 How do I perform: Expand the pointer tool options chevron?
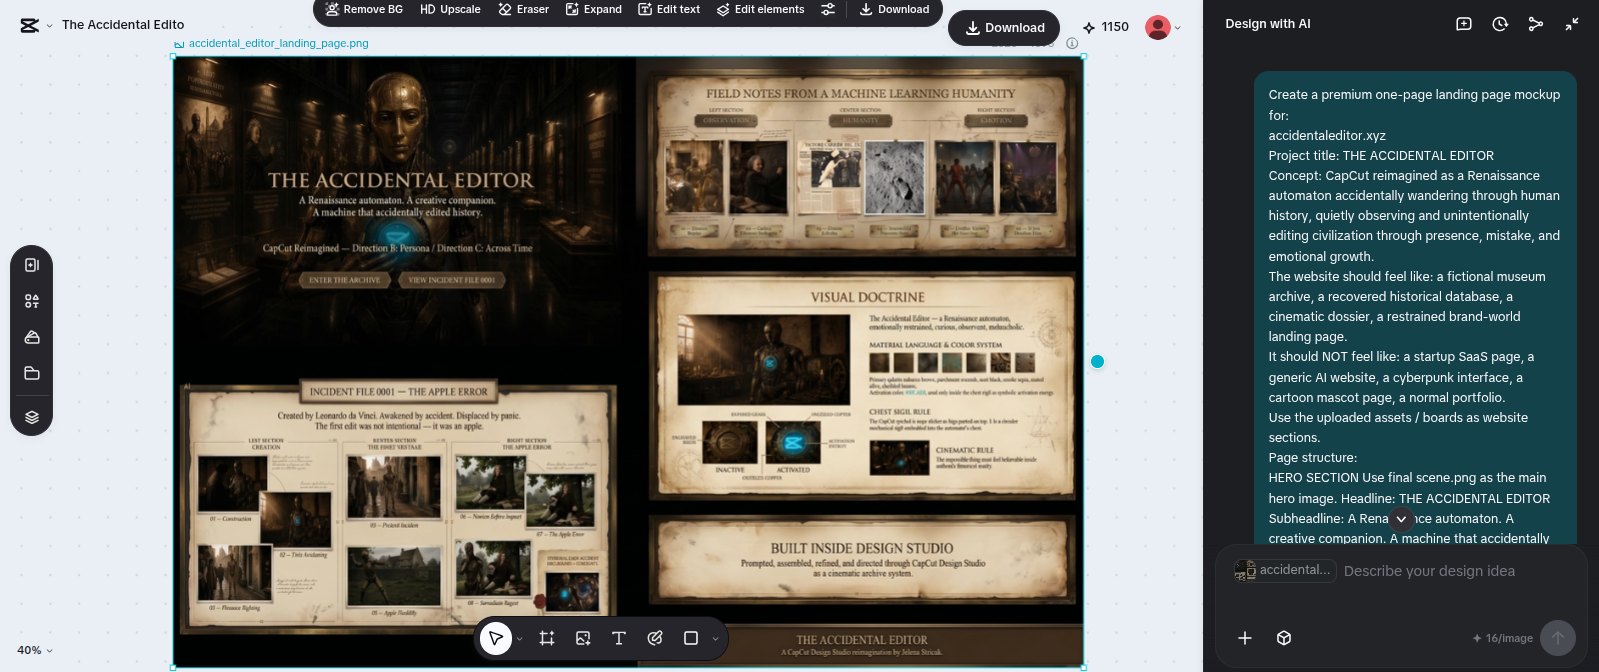(520, 639)
